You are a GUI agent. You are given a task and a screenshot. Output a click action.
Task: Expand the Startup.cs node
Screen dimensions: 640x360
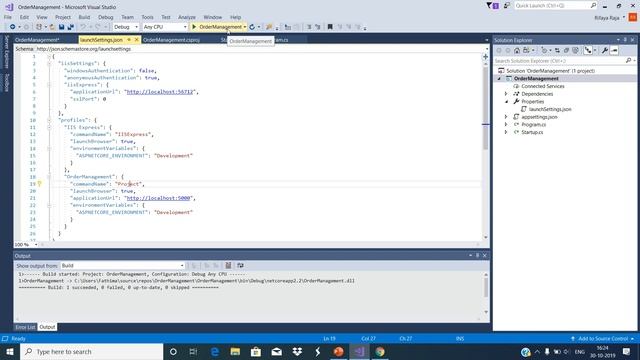point(506,132)
